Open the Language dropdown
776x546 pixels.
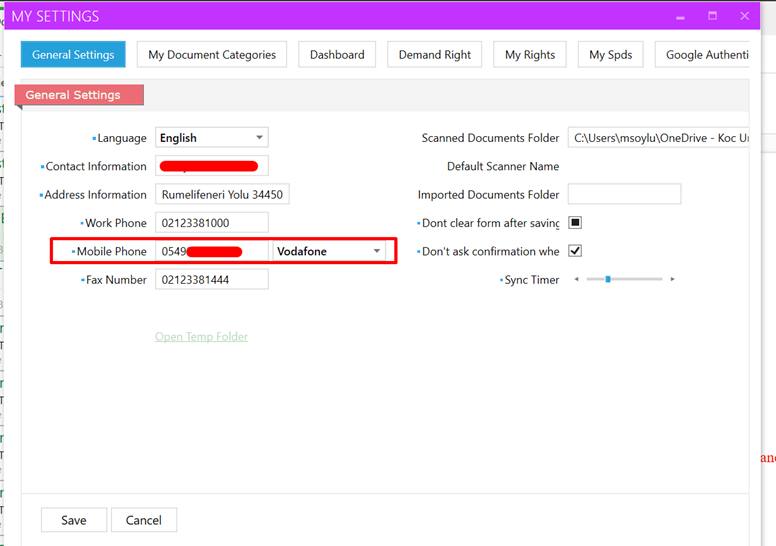click(x=259, y=138)
